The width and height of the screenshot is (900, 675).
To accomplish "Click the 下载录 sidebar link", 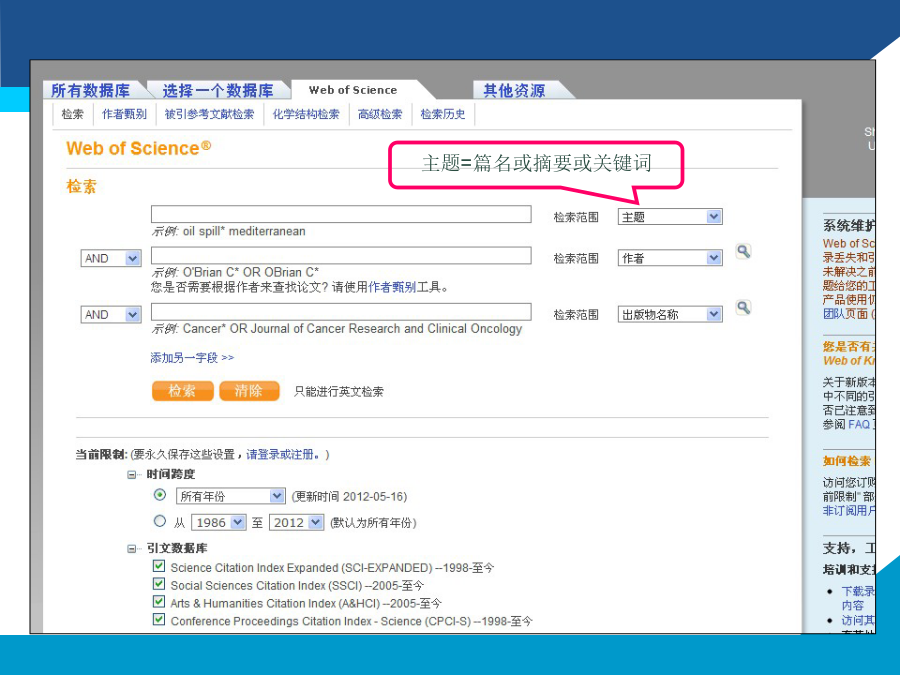I will [x=858, y=591].
